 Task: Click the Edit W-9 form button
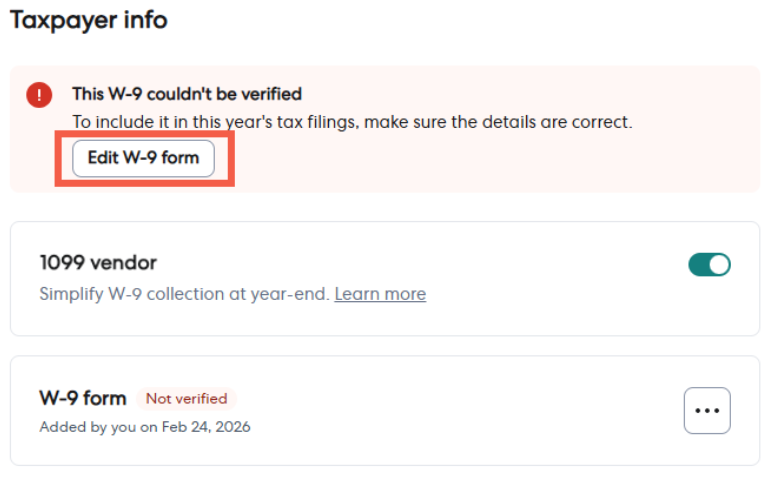143,158
